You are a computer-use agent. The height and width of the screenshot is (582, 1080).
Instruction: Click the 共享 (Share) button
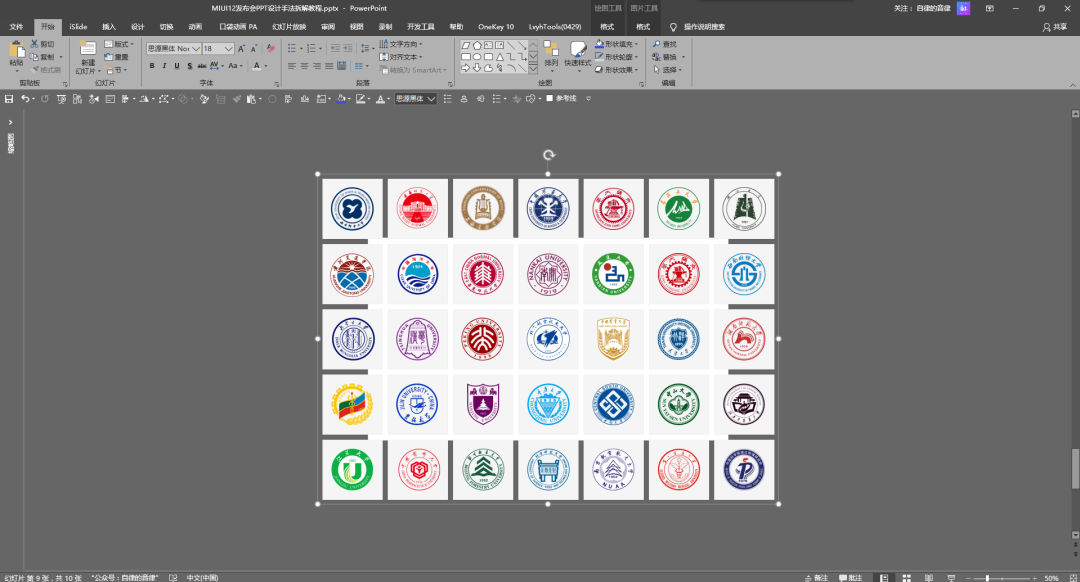click(x=1054, y=27)
